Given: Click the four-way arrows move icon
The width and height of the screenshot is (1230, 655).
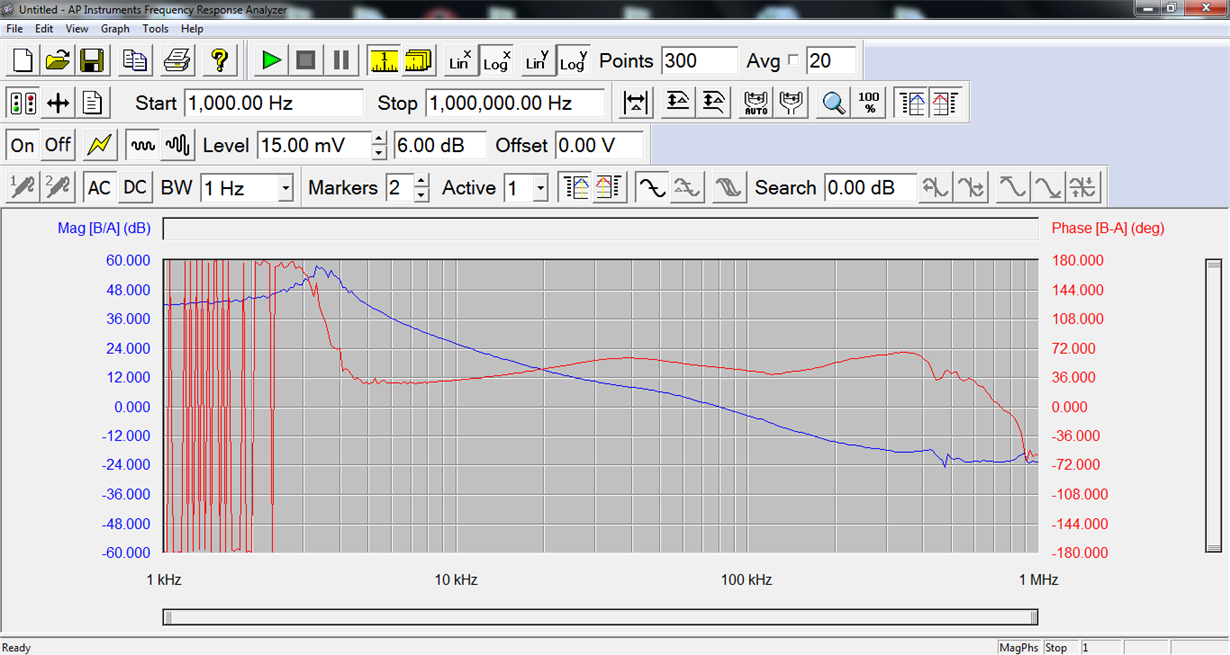Looking at the screenshot, I should click(58, 102).
